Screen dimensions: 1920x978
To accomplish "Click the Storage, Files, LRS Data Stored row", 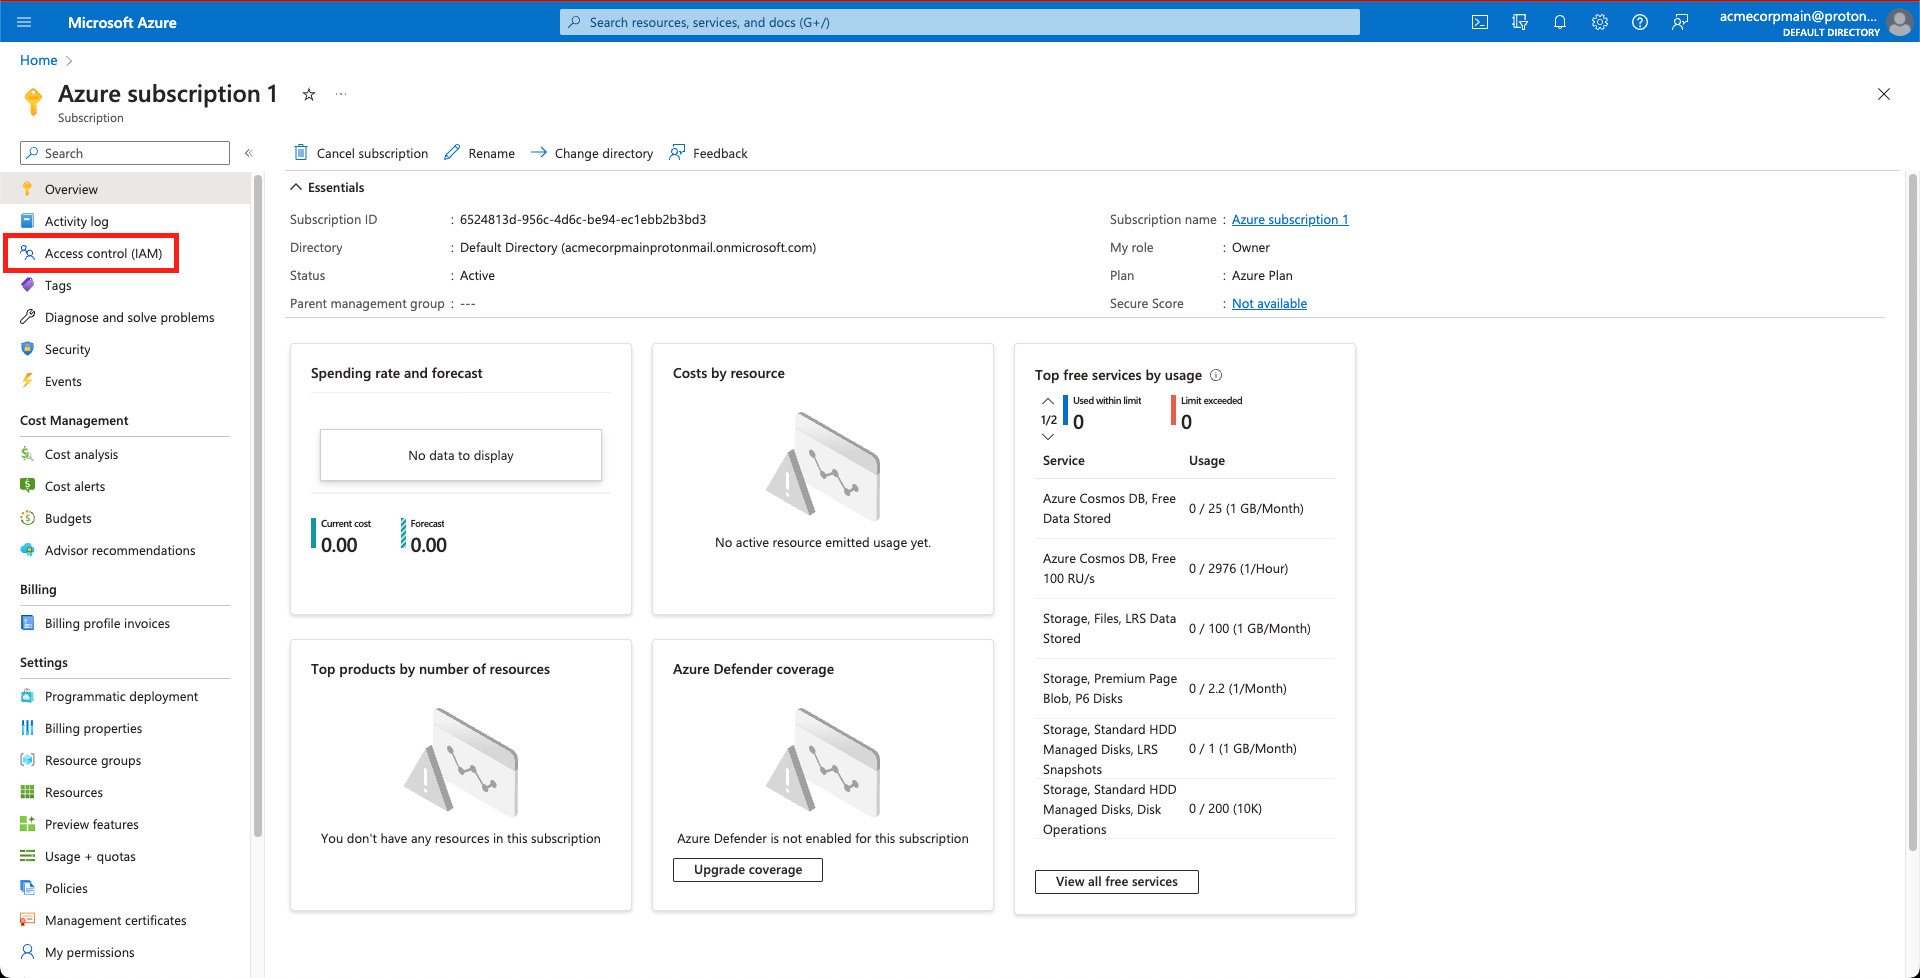I will [x=1185, y=628].
